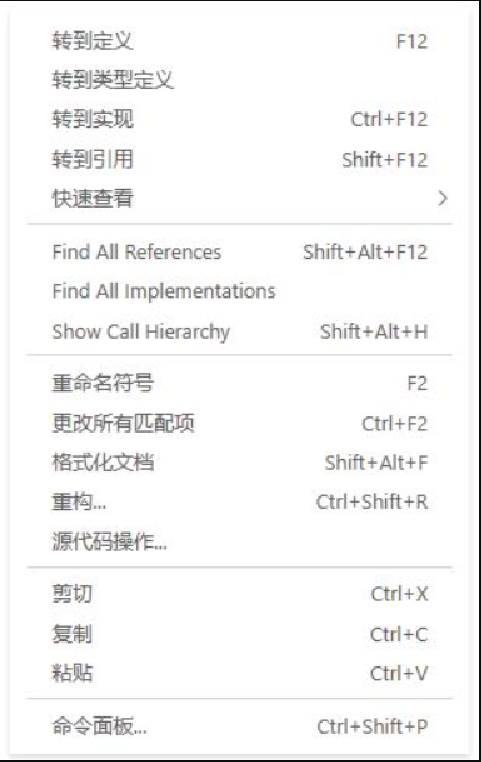Image resolution: width=481 pixels, height=762 pixels.
Task: Click the Shift+Alt+F12 shortcut label
Action: point(365,252)
